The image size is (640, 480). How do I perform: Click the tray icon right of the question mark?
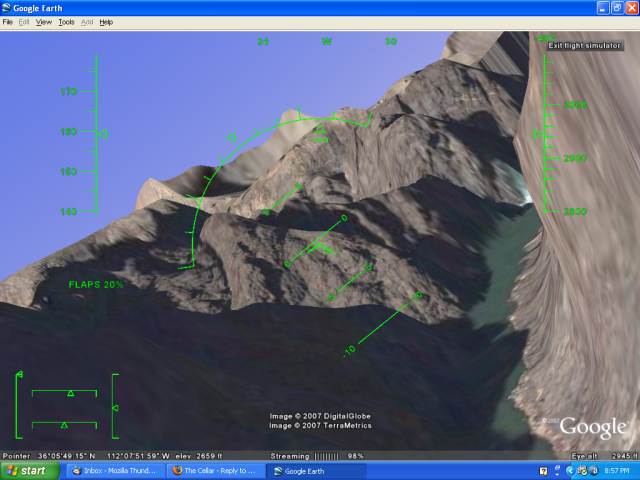557,471
